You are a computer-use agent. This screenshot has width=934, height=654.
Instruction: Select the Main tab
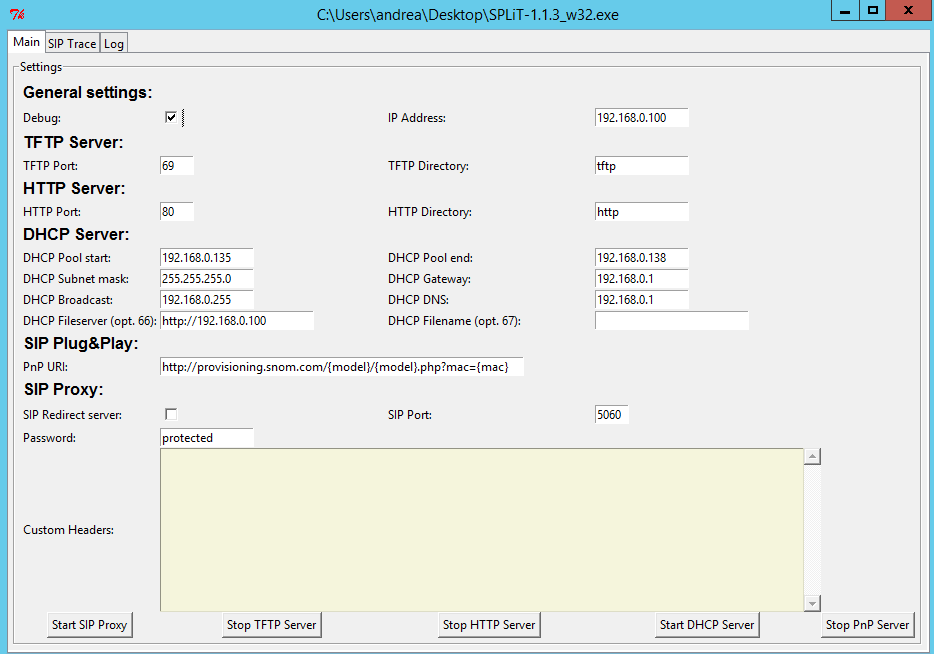point(27,42)
